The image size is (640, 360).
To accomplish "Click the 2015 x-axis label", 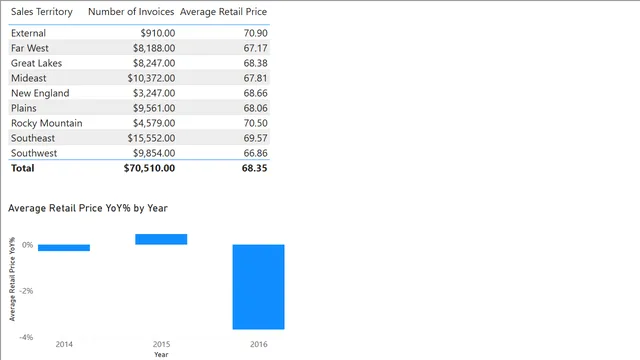I will (x=161, y=344).
